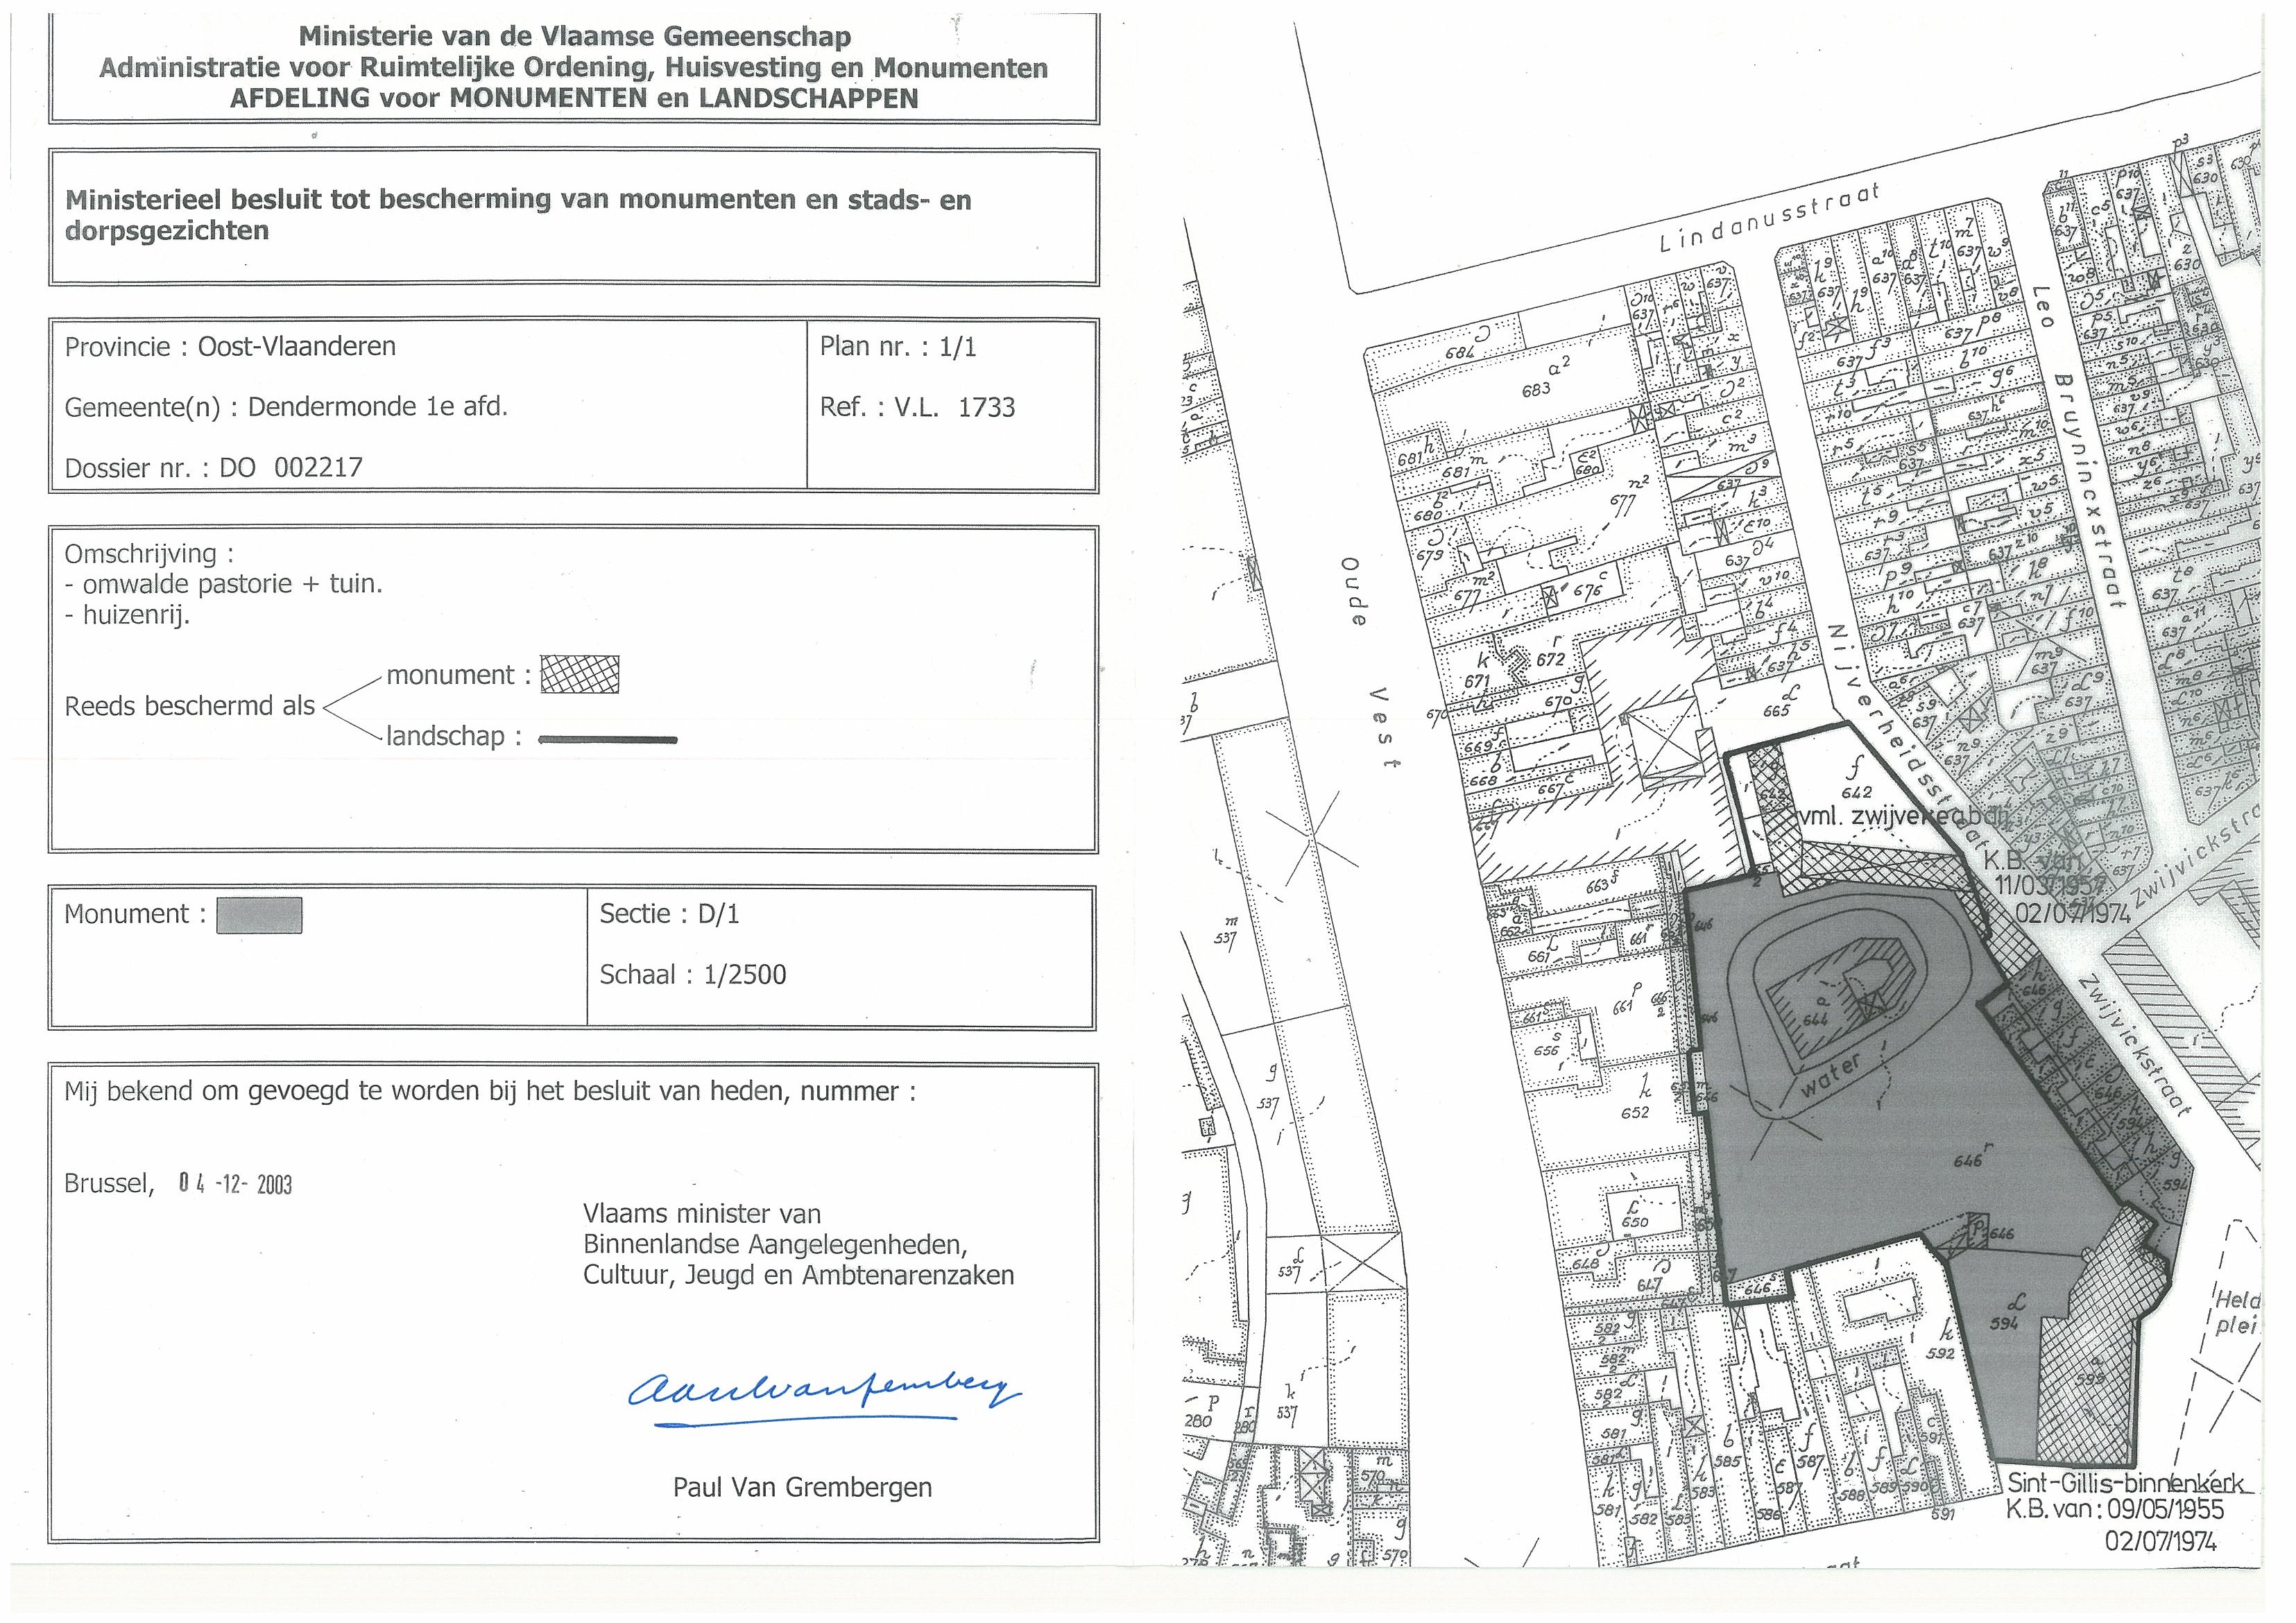Click the Plan nr. 1/1 text
This screenshot has height=1623, width=2296.
[x=897, y=347]
